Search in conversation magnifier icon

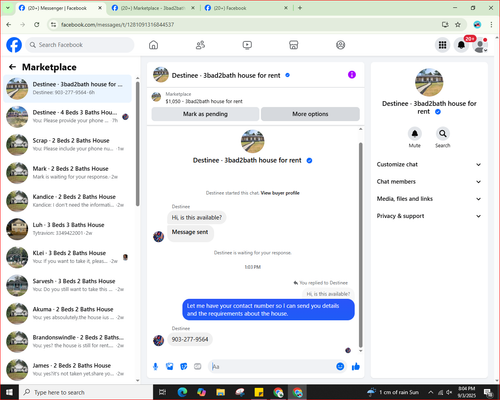coord(442,134)
